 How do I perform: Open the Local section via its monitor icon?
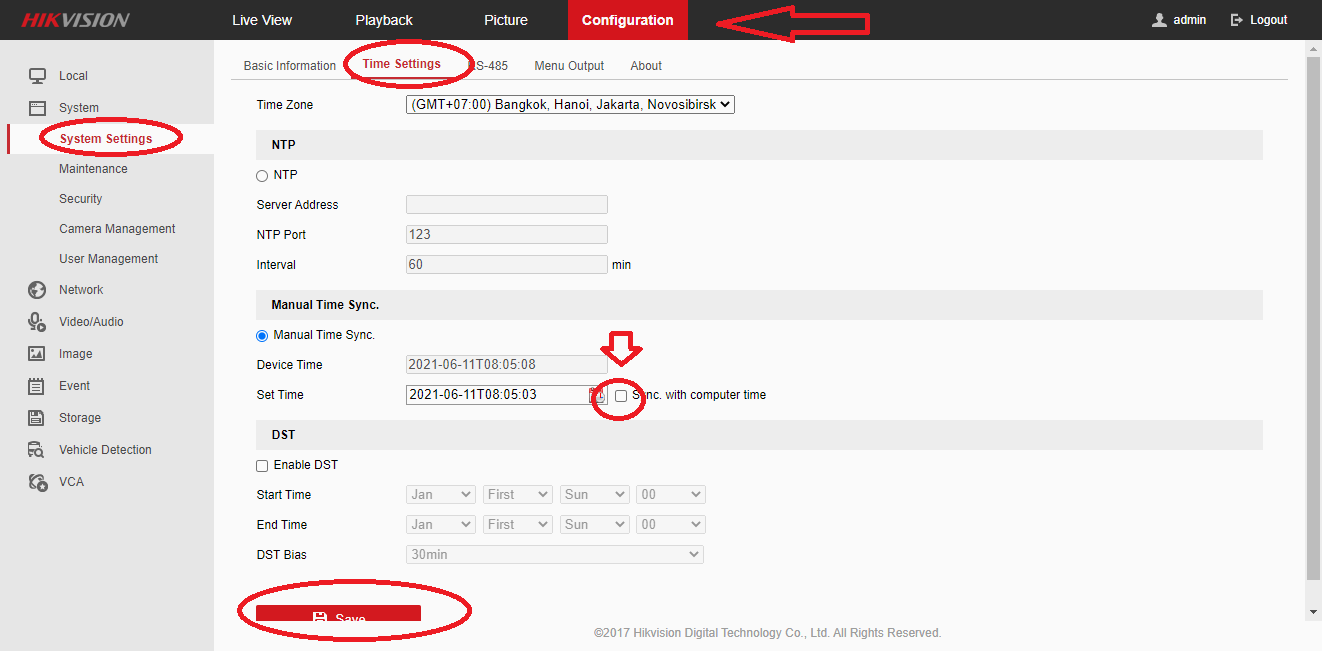(37, 76)
